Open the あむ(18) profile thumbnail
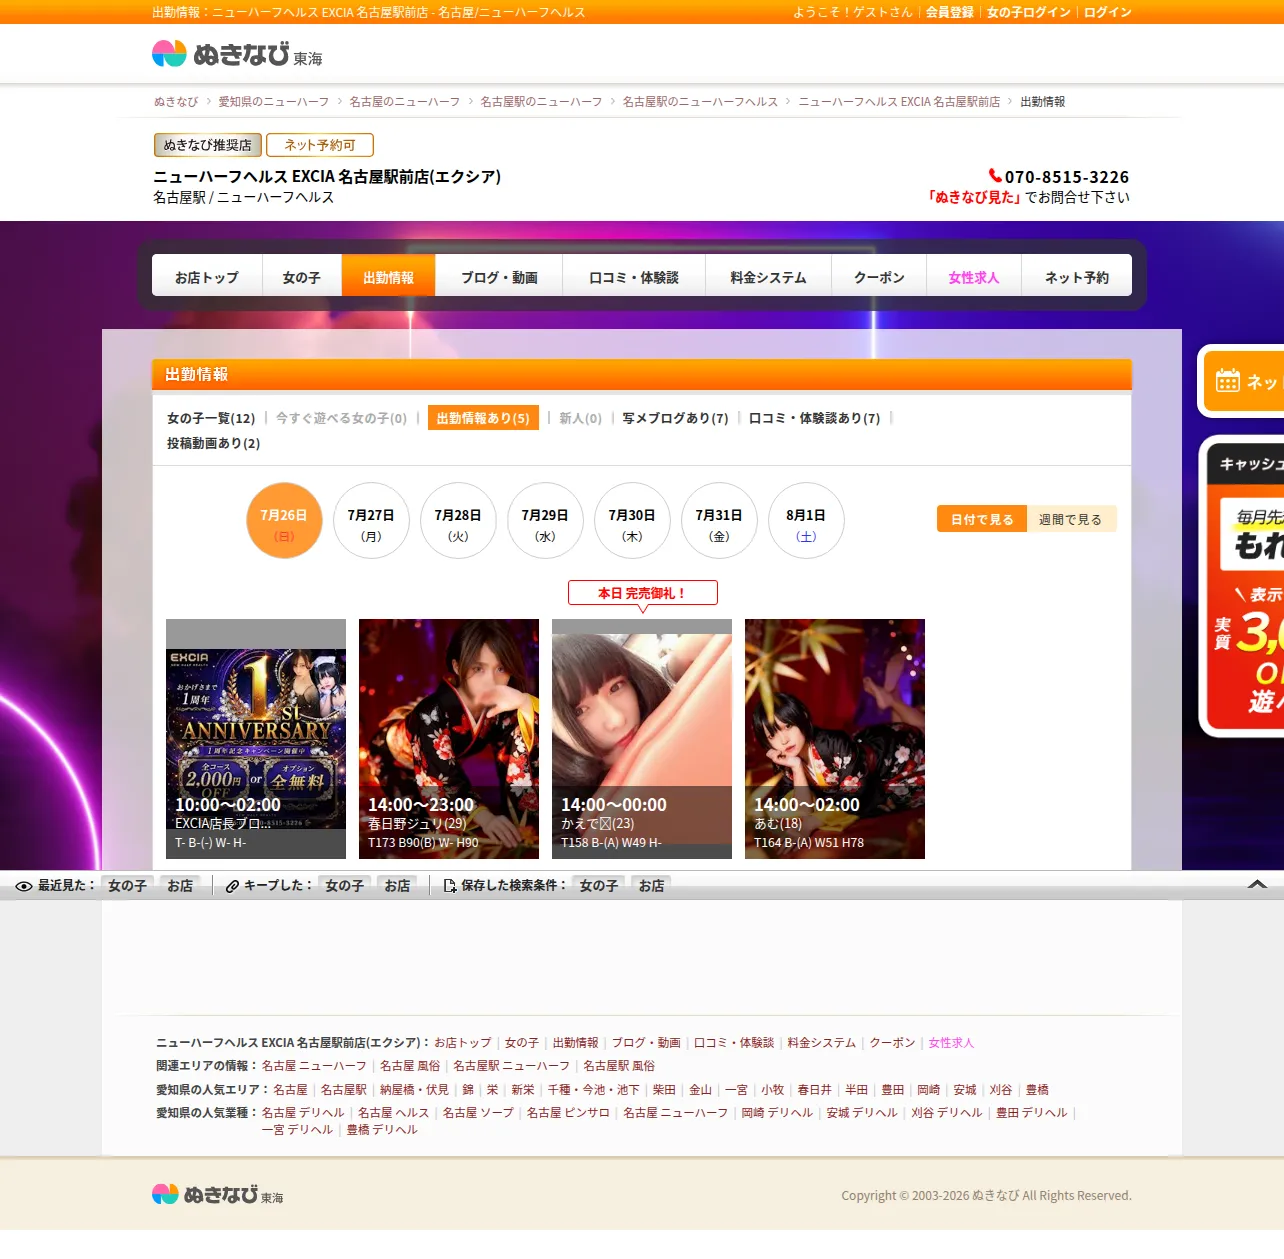This screenshot has width=1284, height=1259. pyautogui.click(x=835, y=739)
